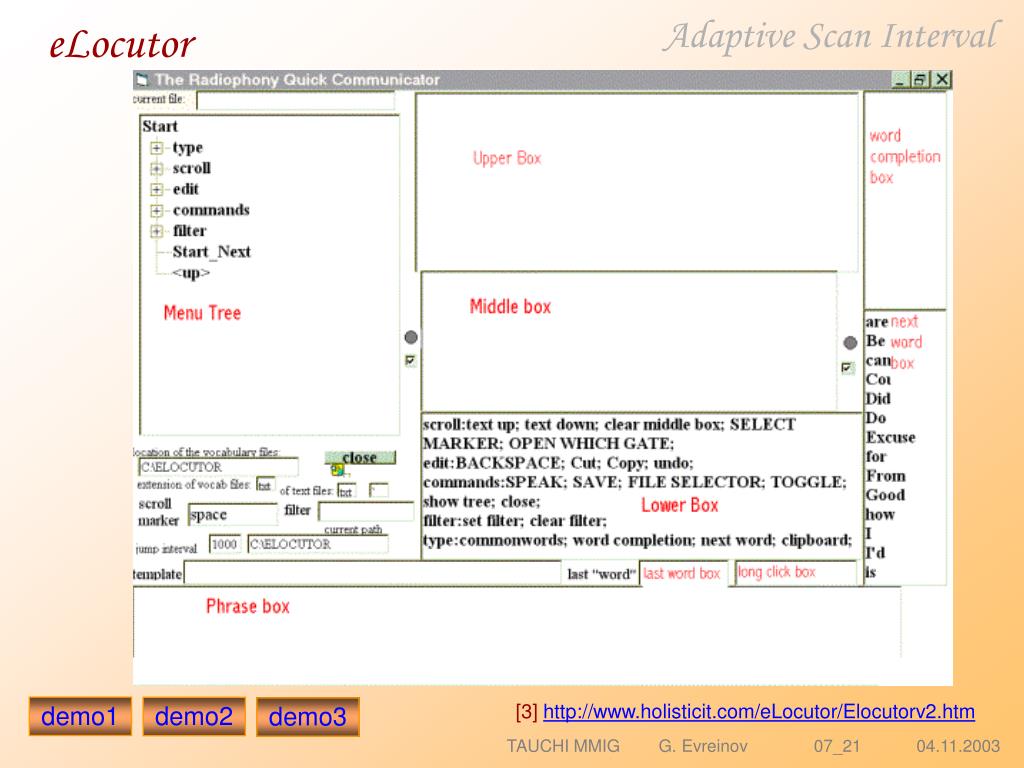Screen dimensions: 1024x768
Task: Open the demo1 button
Action: [x=80, y=716]
